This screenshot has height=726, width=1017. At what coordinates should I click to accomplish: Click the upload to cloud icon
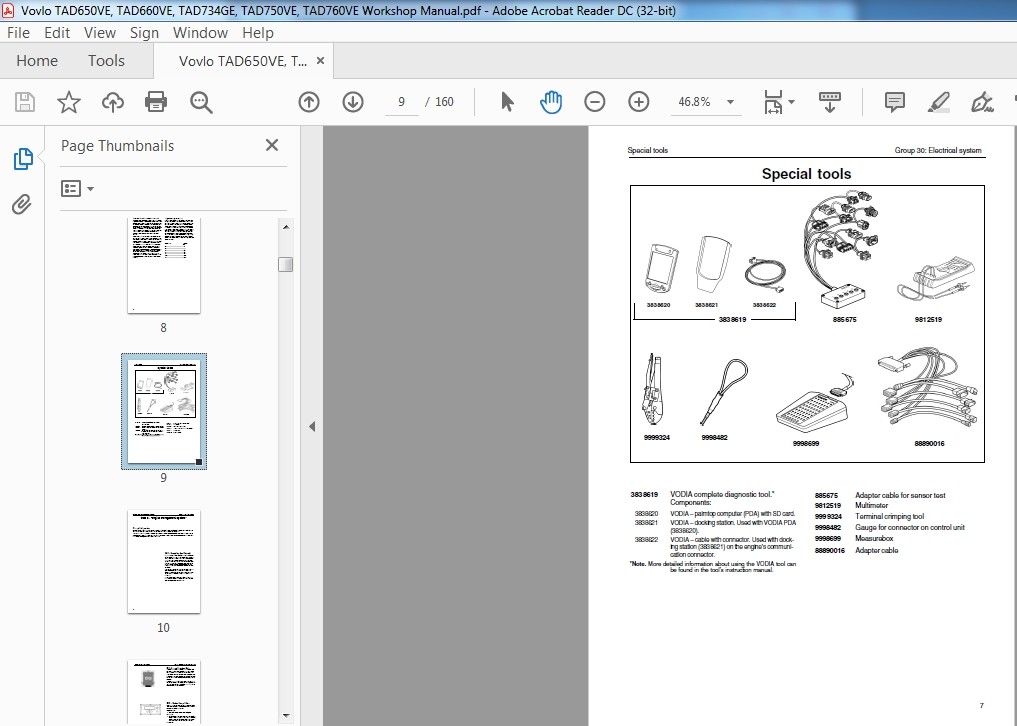pos(113,102)
